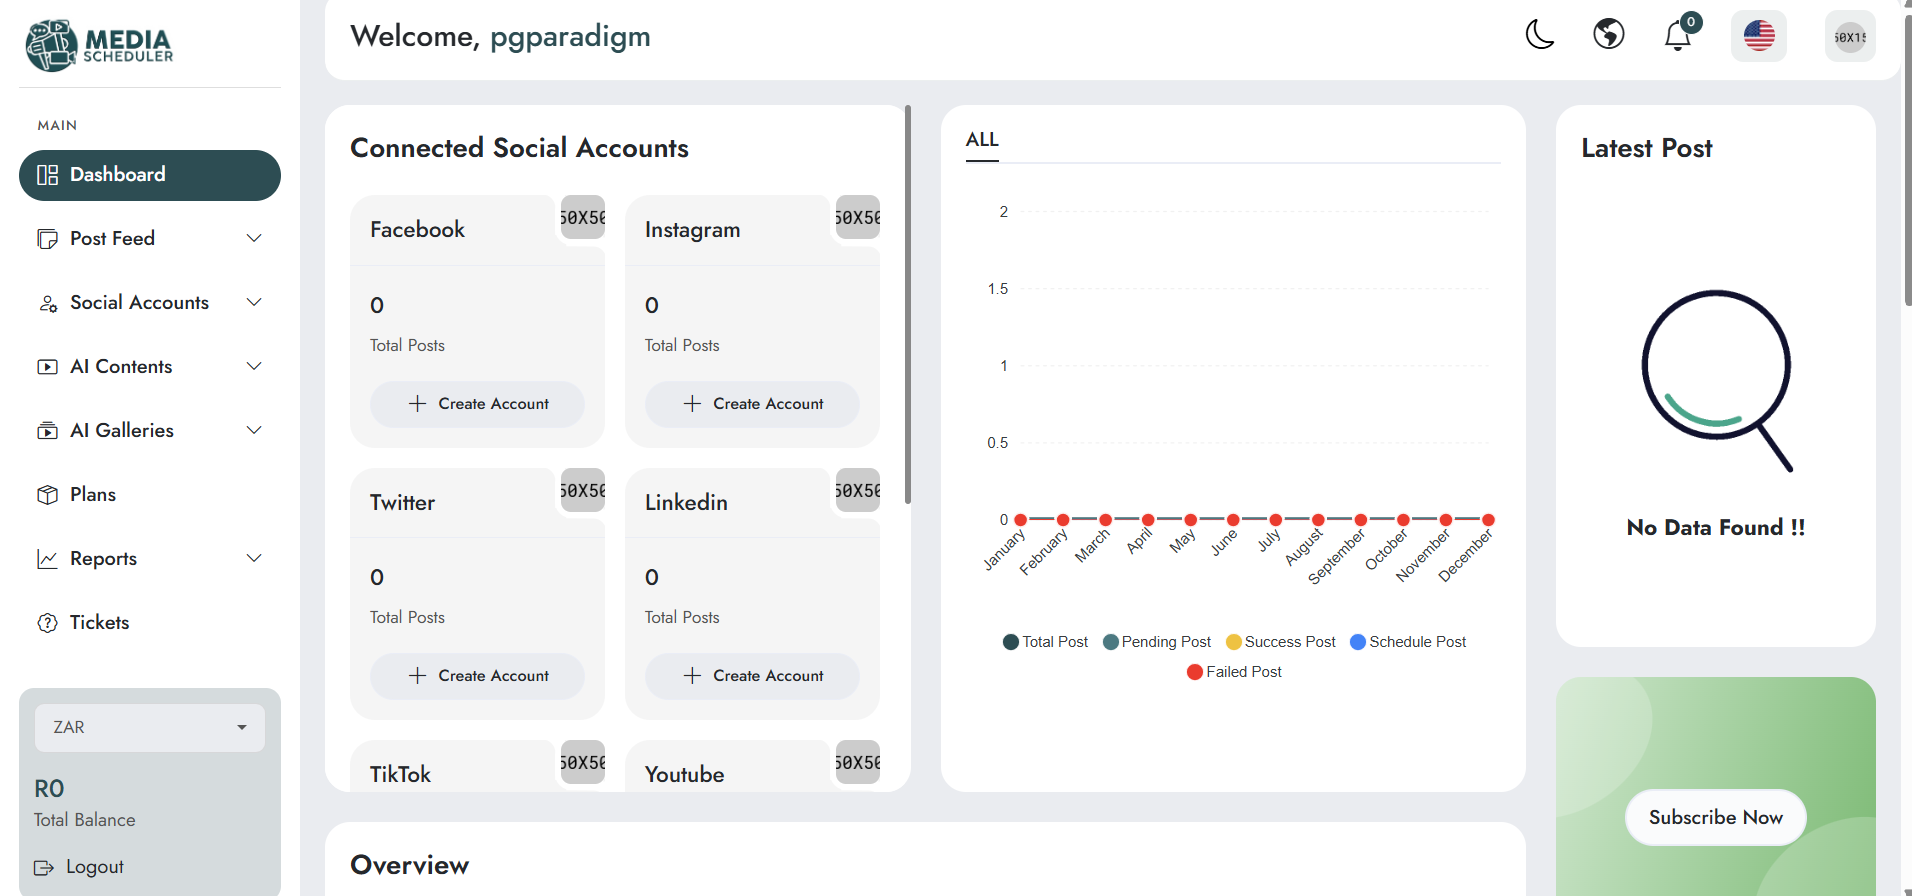Viewport: 1912px width, 896px height.
Task: Click the Instagram card image placeholder
Action: click(858, 217)
